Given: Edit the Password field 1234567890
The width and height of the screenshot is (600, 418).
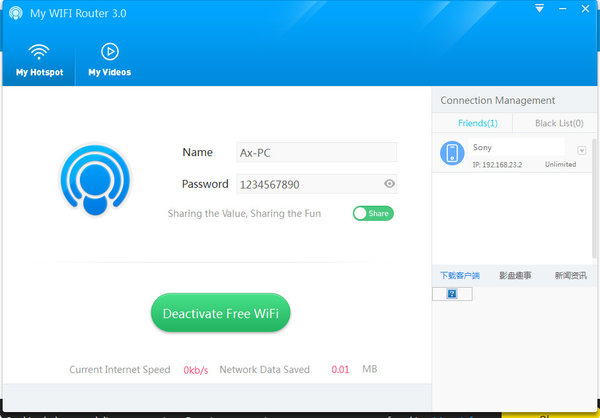Looking at the screenshot, I should (x=316, y=184).
